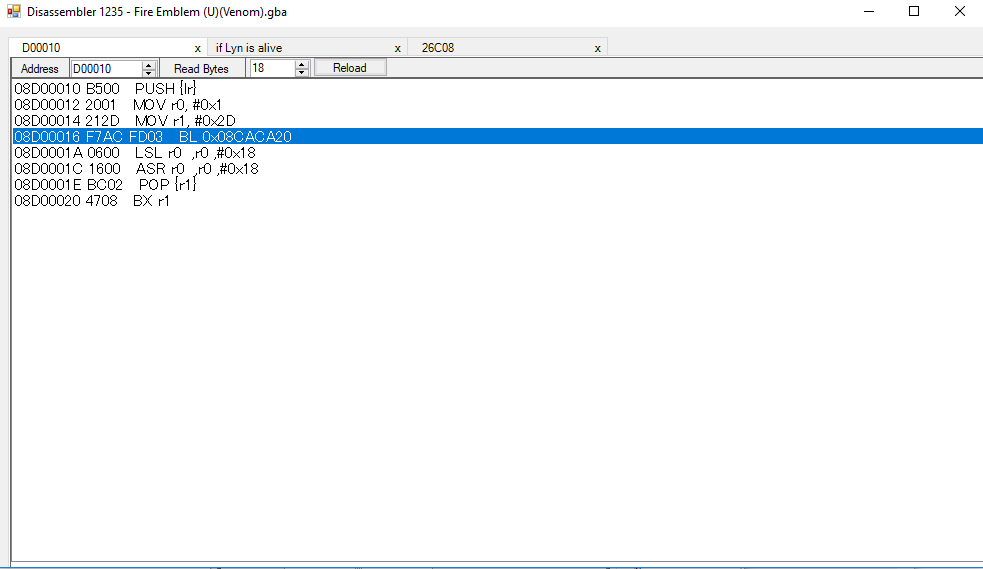Increase Read Bytes with up arrow
This screenshot has height=569, width=983.
pyautogui.click(x=302, y=65)
